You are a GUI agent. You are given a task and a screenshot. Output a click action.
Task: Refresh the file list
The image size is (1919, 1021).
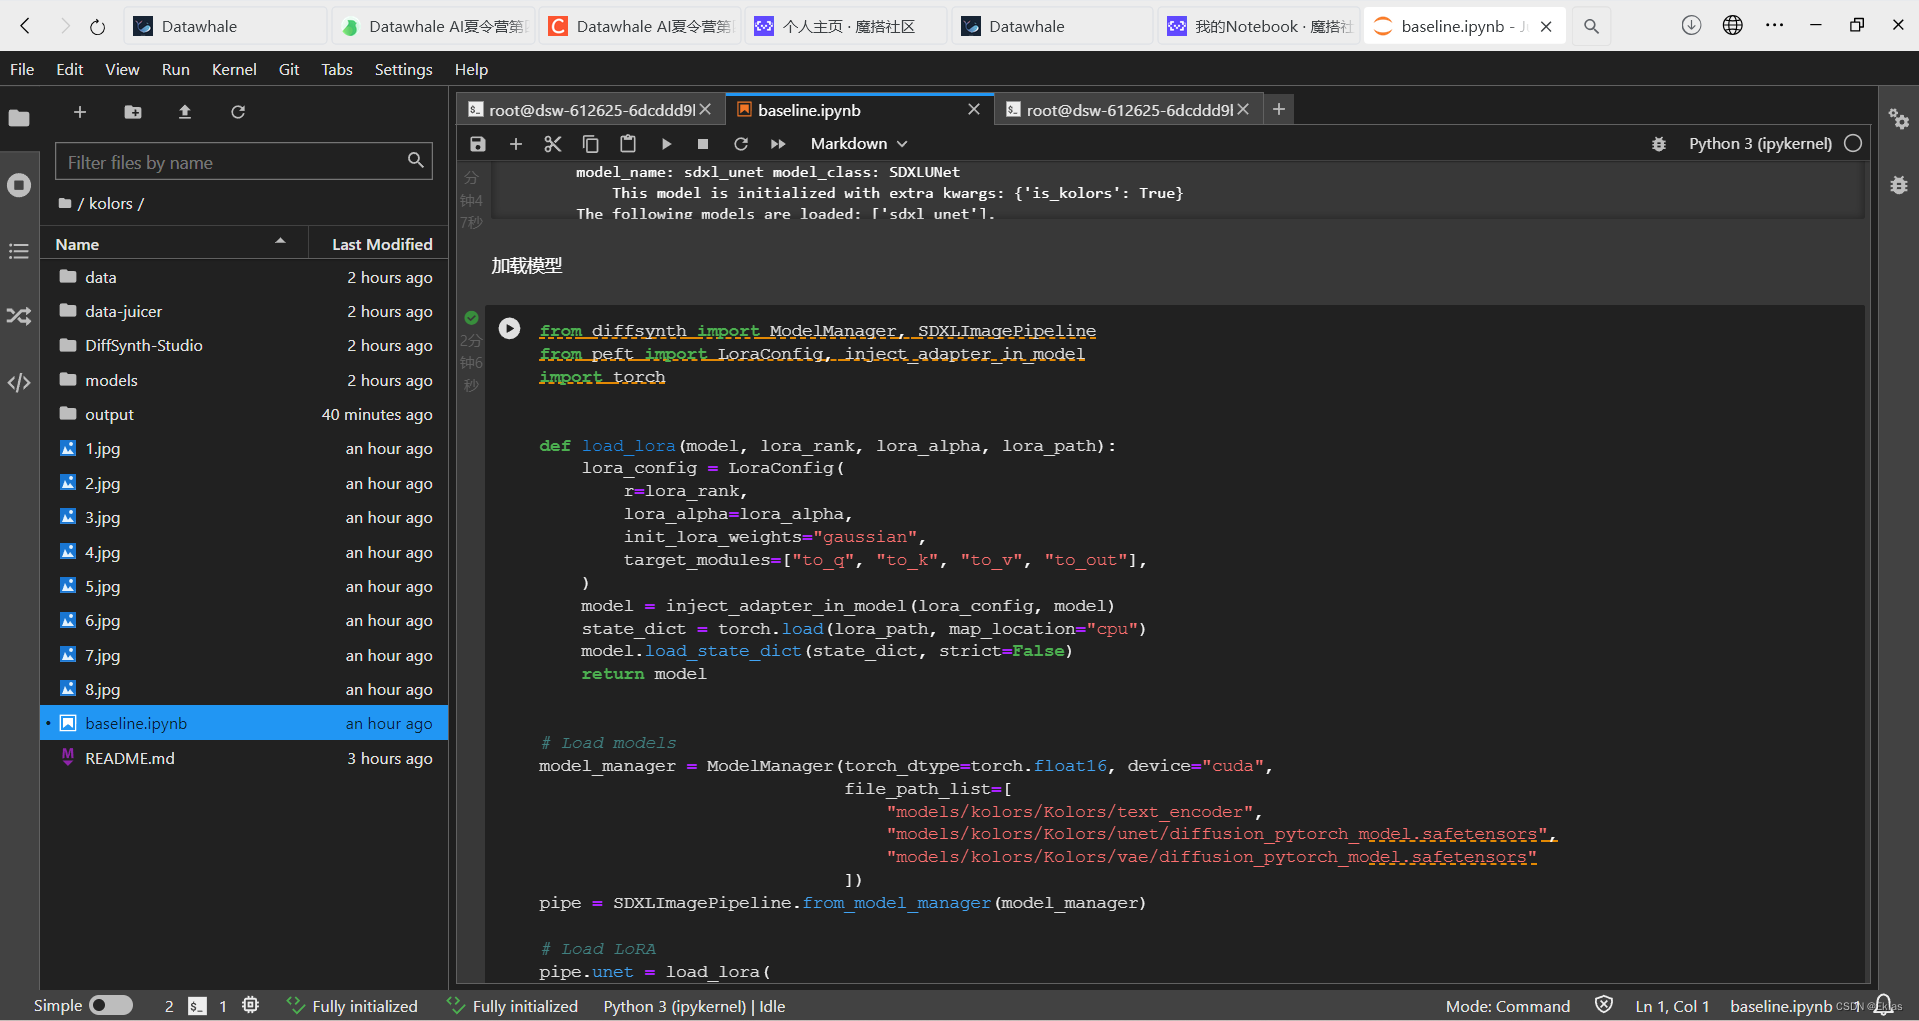[238, 112]
